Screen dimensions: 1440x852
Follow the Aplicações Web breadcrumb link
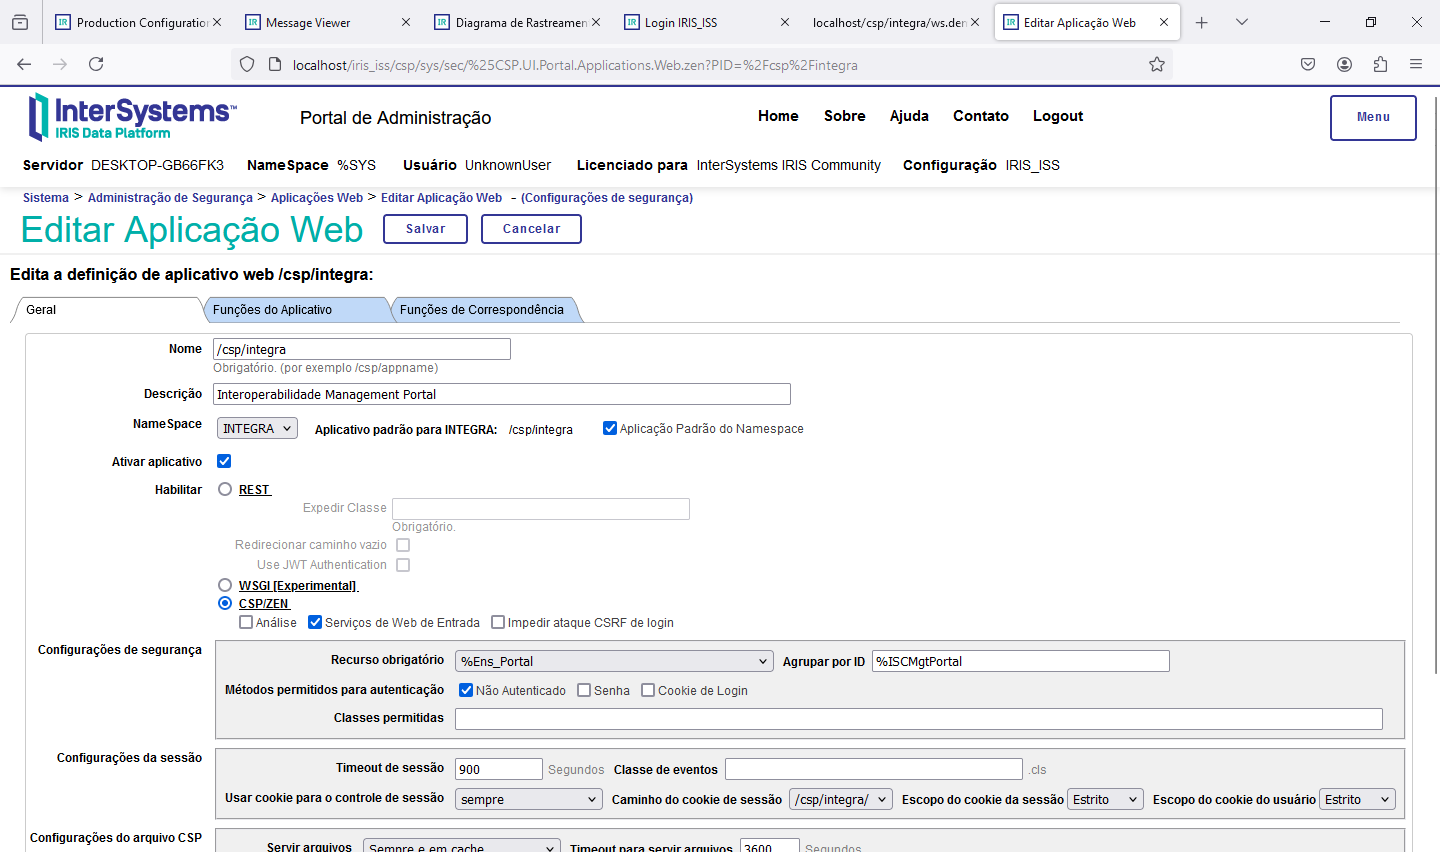[x=316, y=198]
